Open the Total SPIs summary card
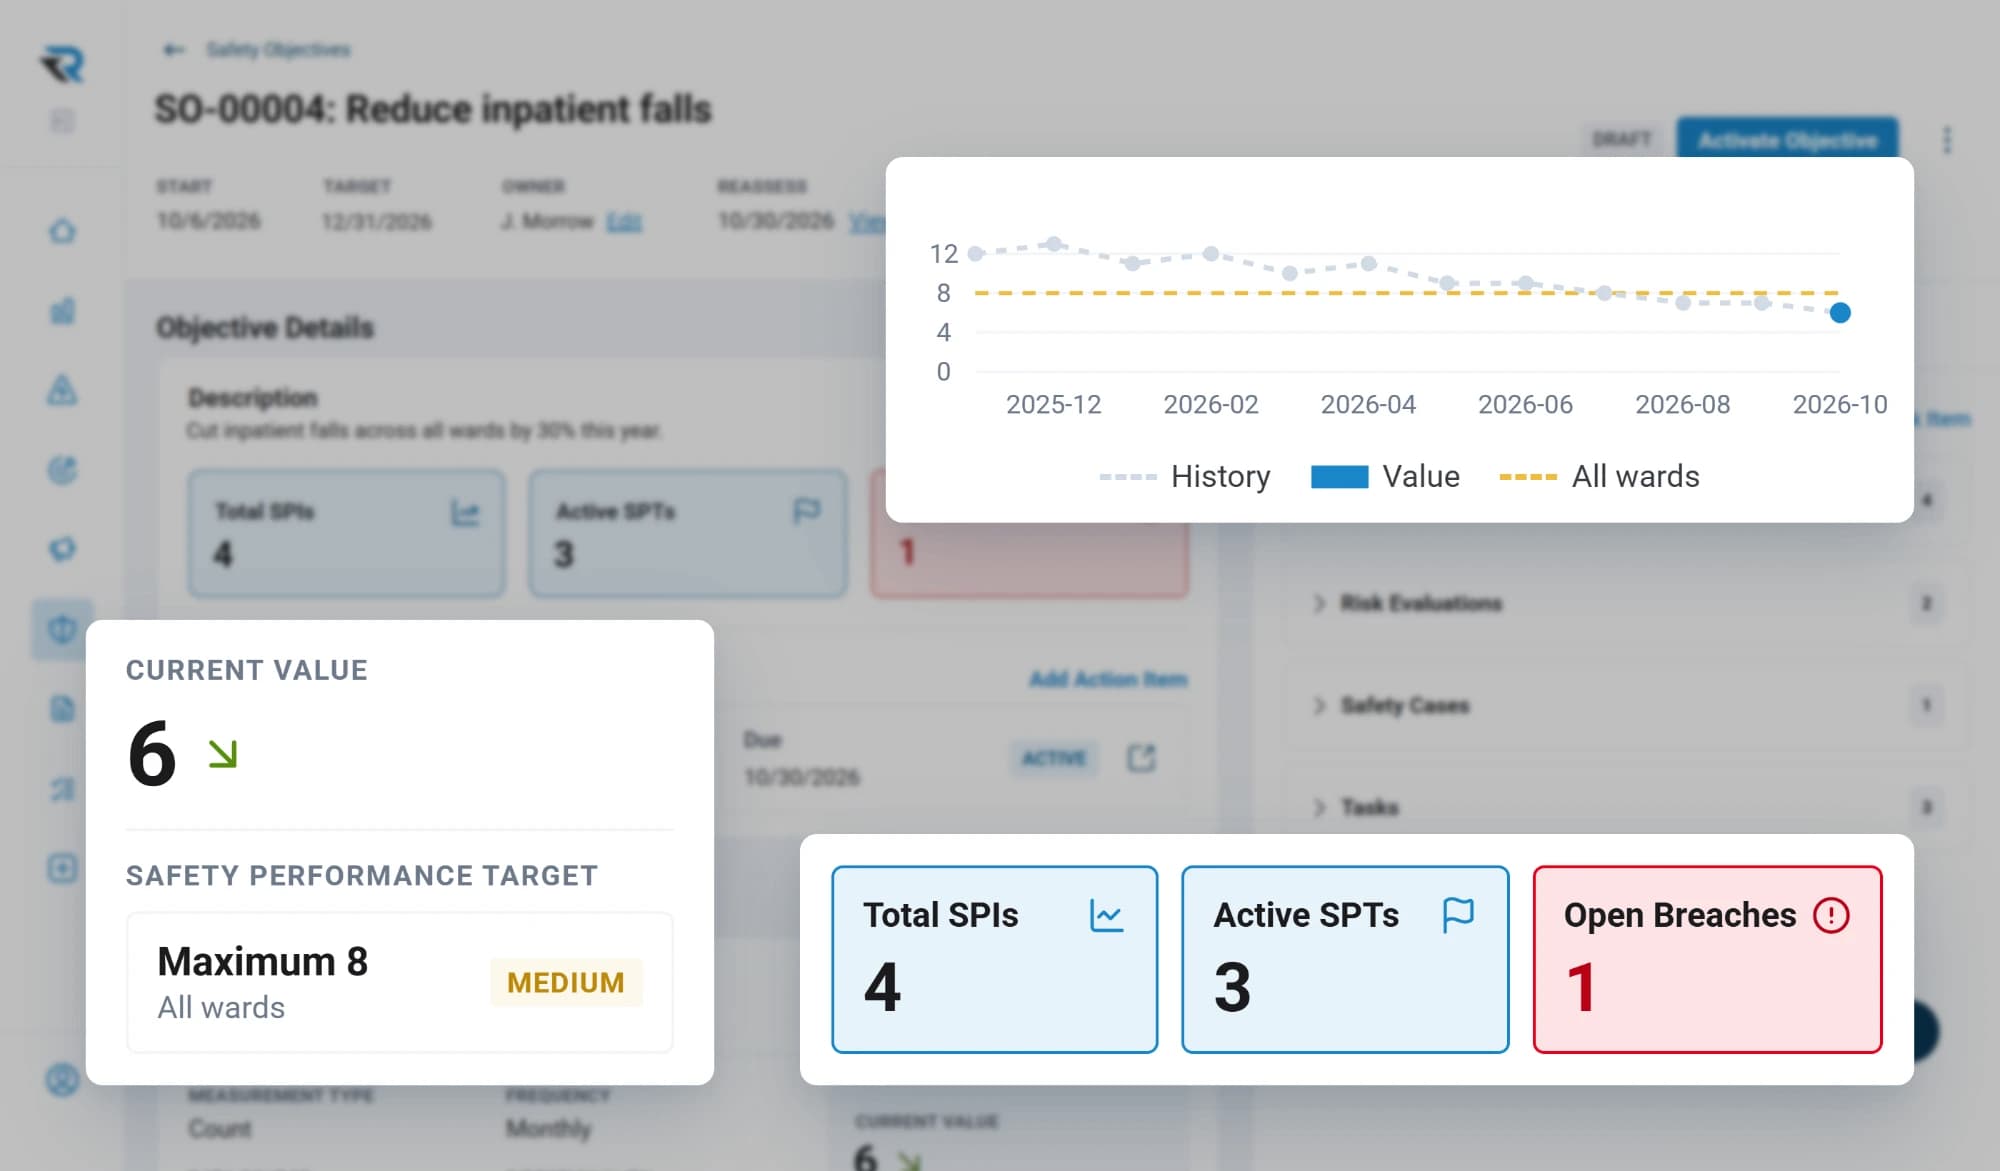This screenshot has width=2000, height=1171. 994,959
